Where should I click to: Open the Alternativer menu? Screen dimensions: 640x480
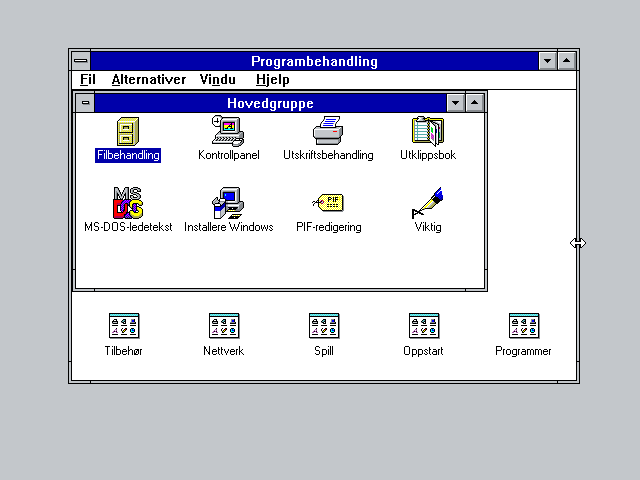pyautogui.click(x=148, y=79)
